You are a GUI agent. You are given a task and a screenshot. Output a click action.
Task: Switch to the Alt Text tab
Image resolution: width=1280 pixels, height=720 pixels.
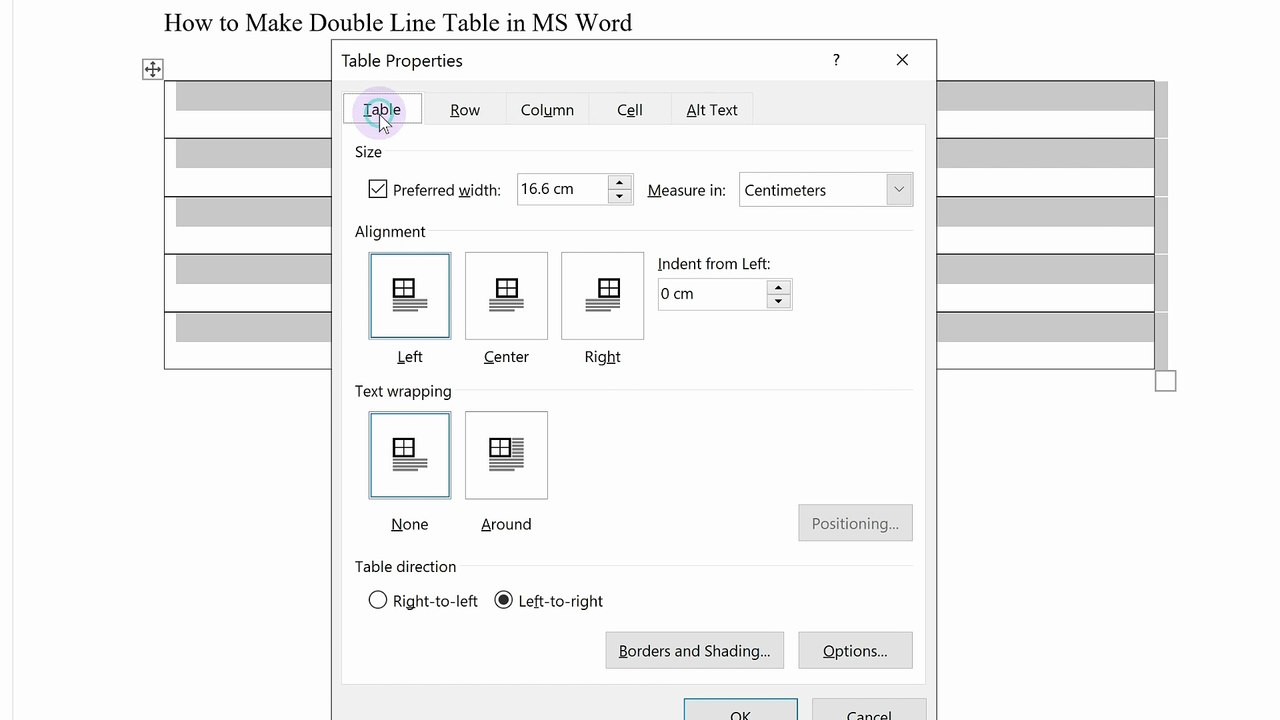[712, 110]
